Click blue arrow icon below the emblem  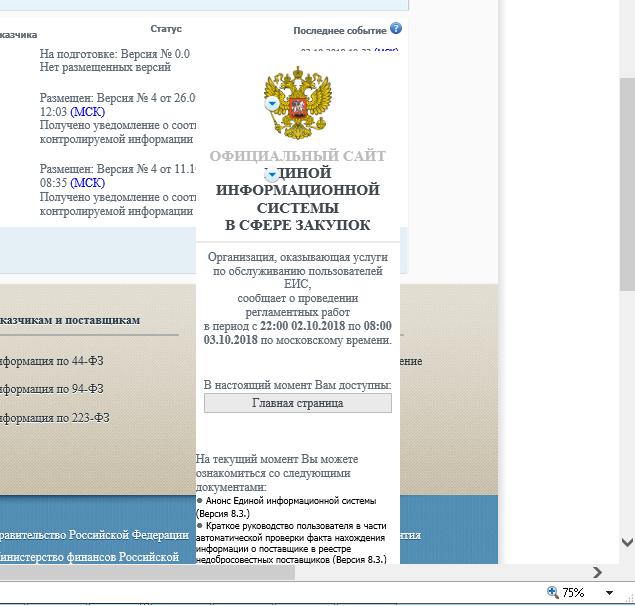point(268,174)
